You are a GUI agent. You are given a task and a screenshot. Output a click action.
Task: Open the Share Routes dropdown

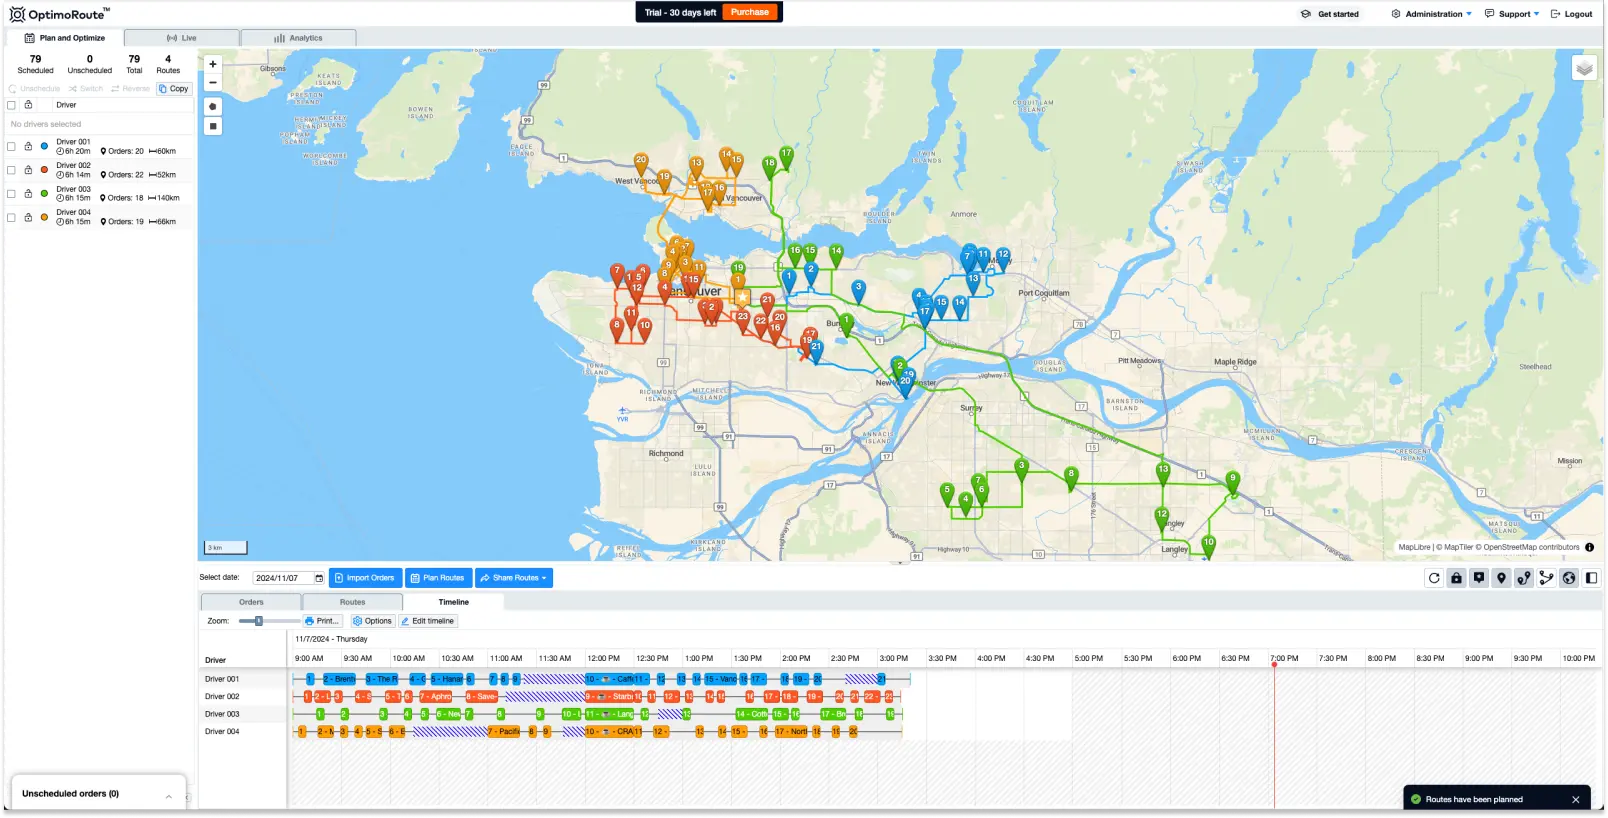tap(514, 578)
